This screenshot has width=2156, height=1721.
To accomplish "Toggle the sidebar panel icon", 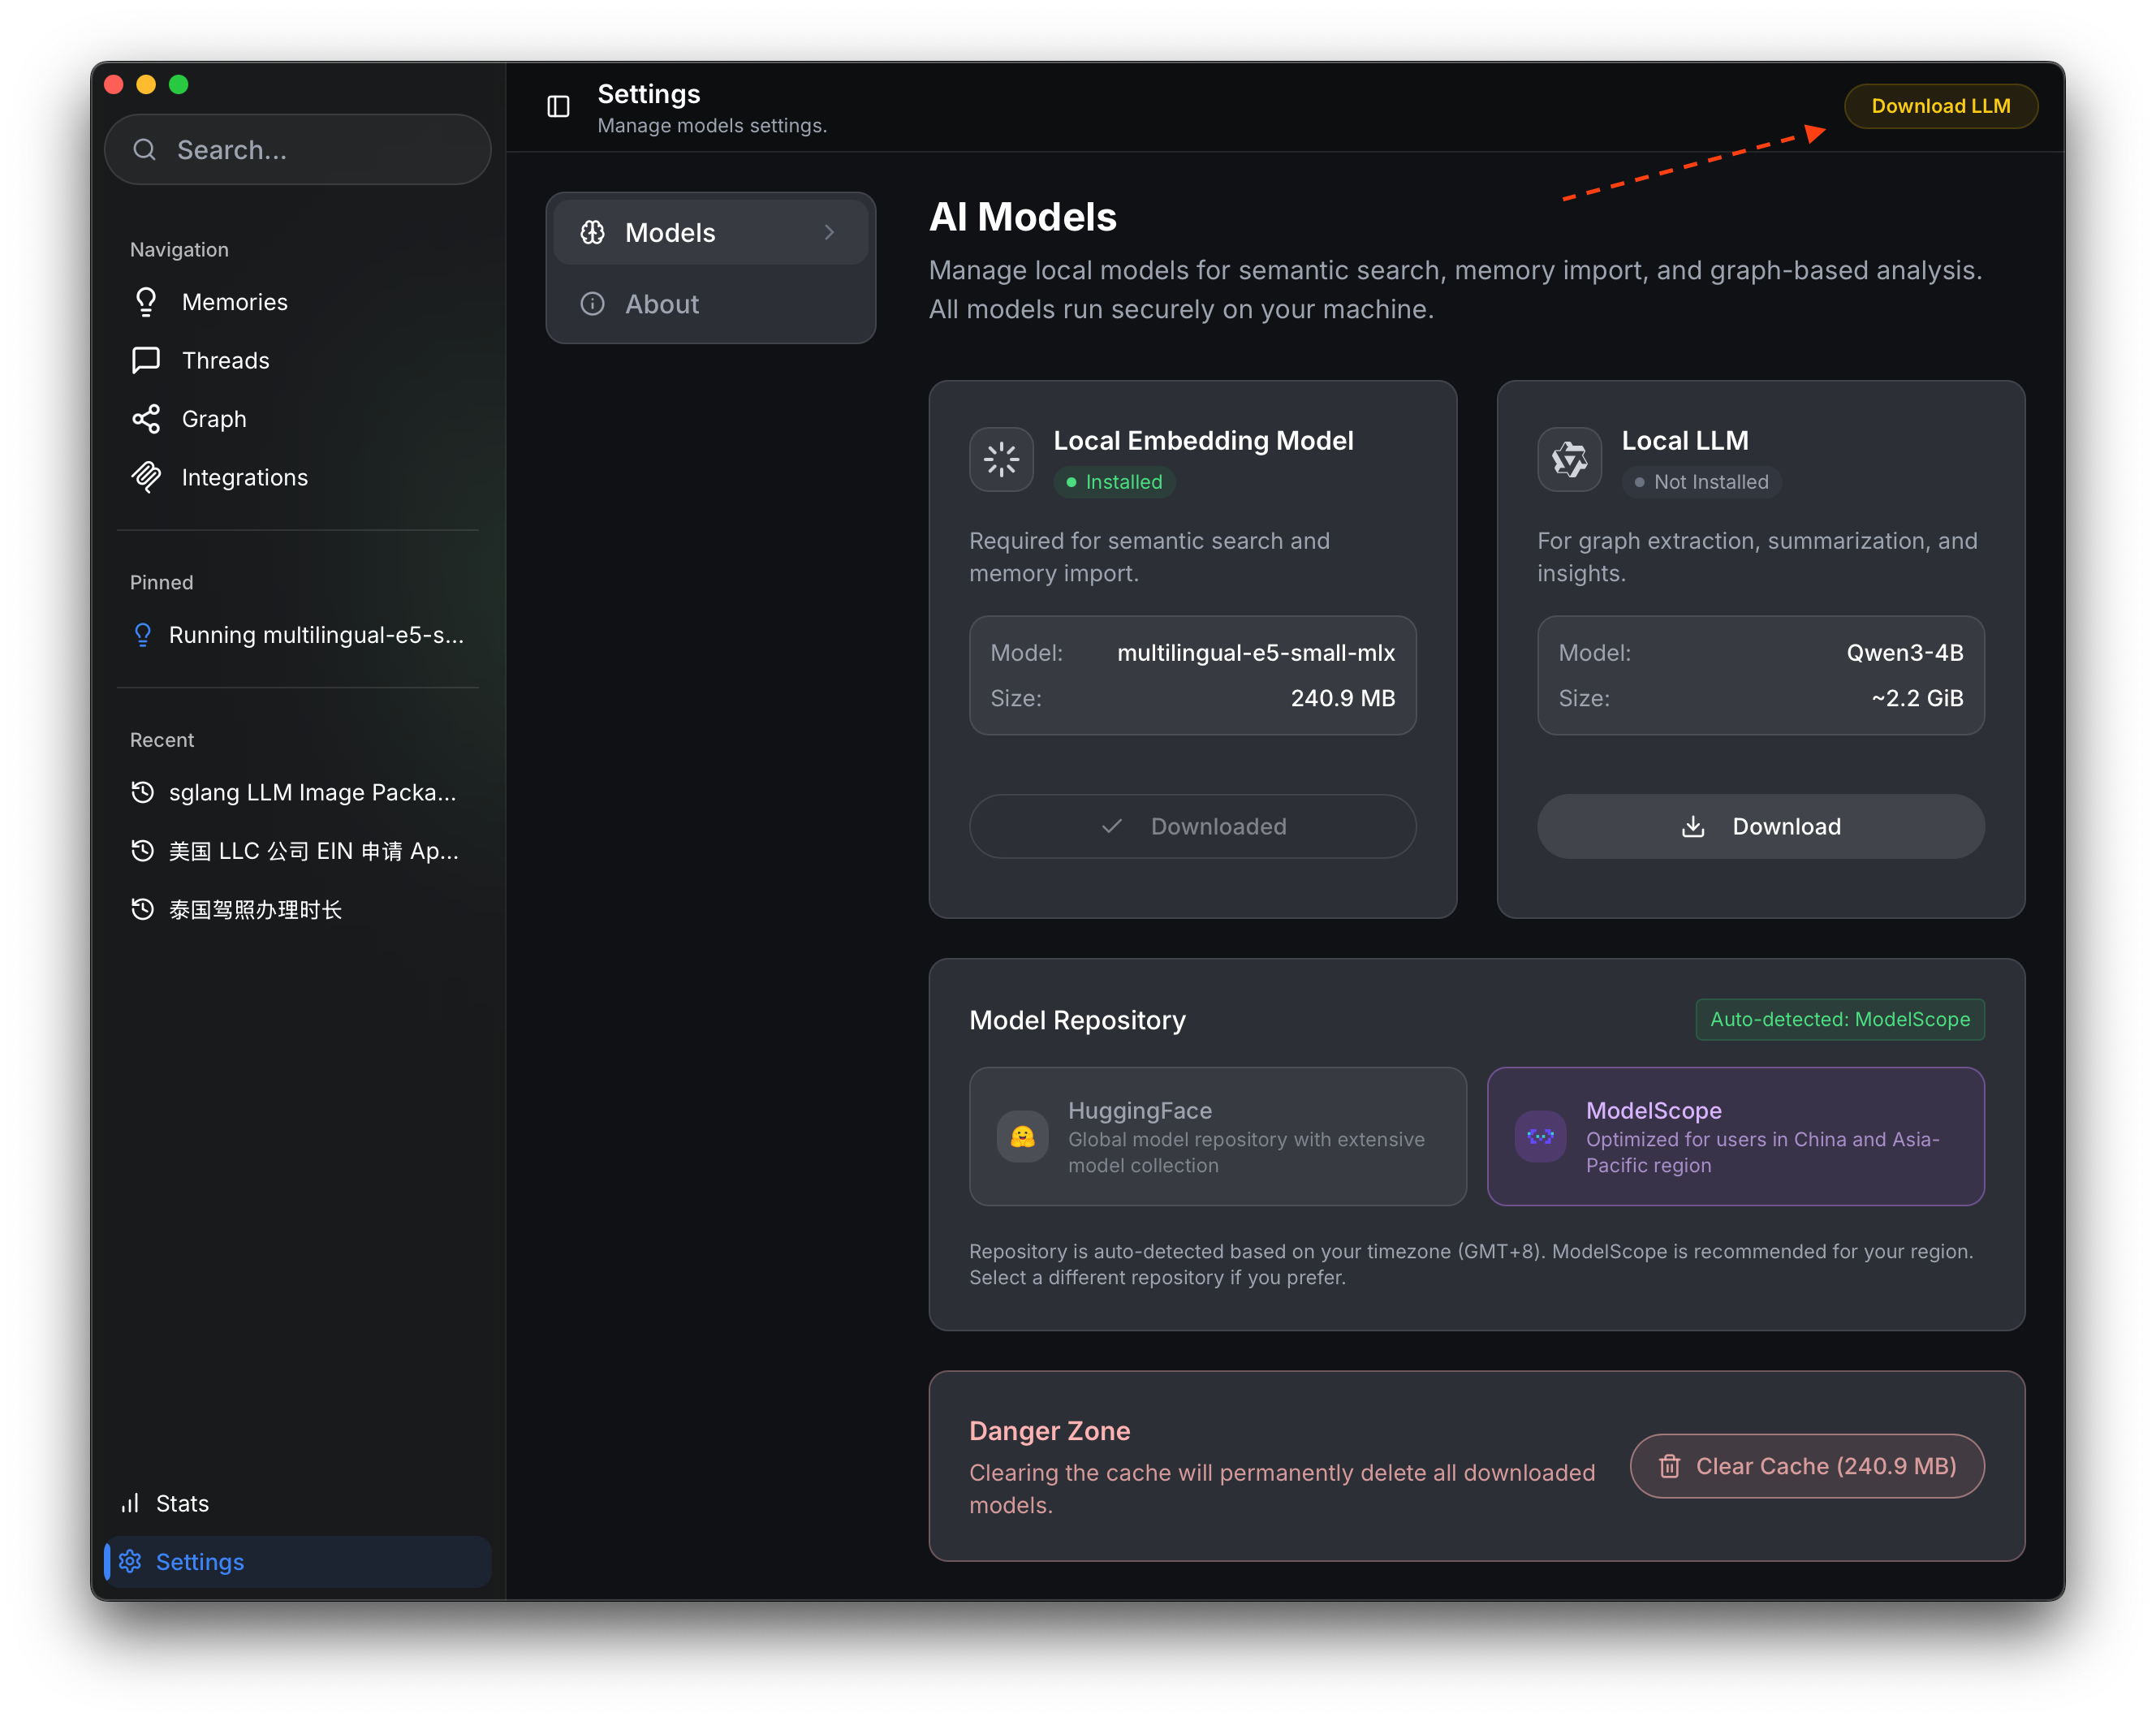I will click(558, 106).
